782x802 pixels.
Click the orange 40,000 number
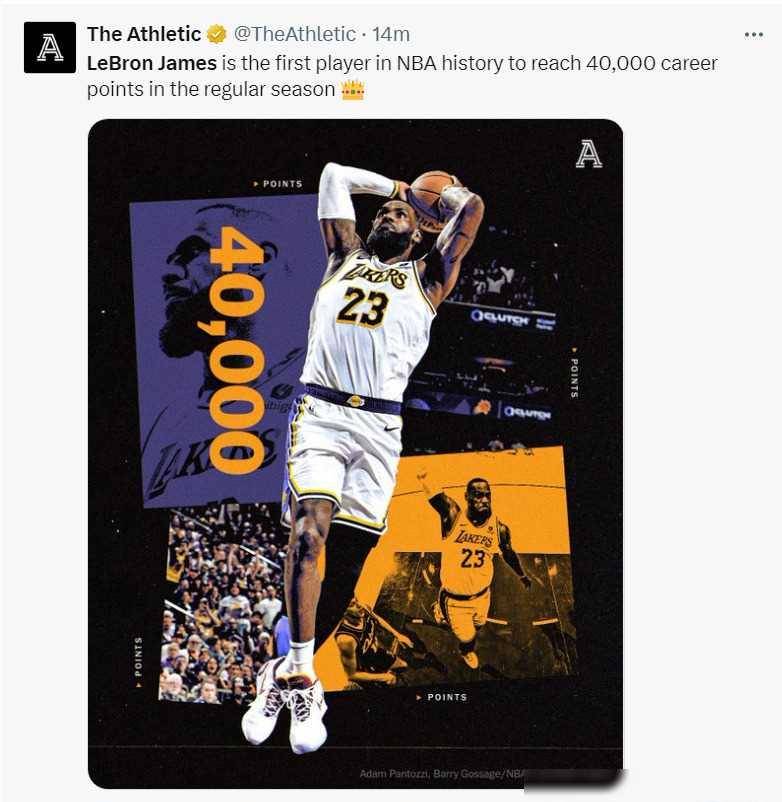pyautogui.click(x=238, y=350)
